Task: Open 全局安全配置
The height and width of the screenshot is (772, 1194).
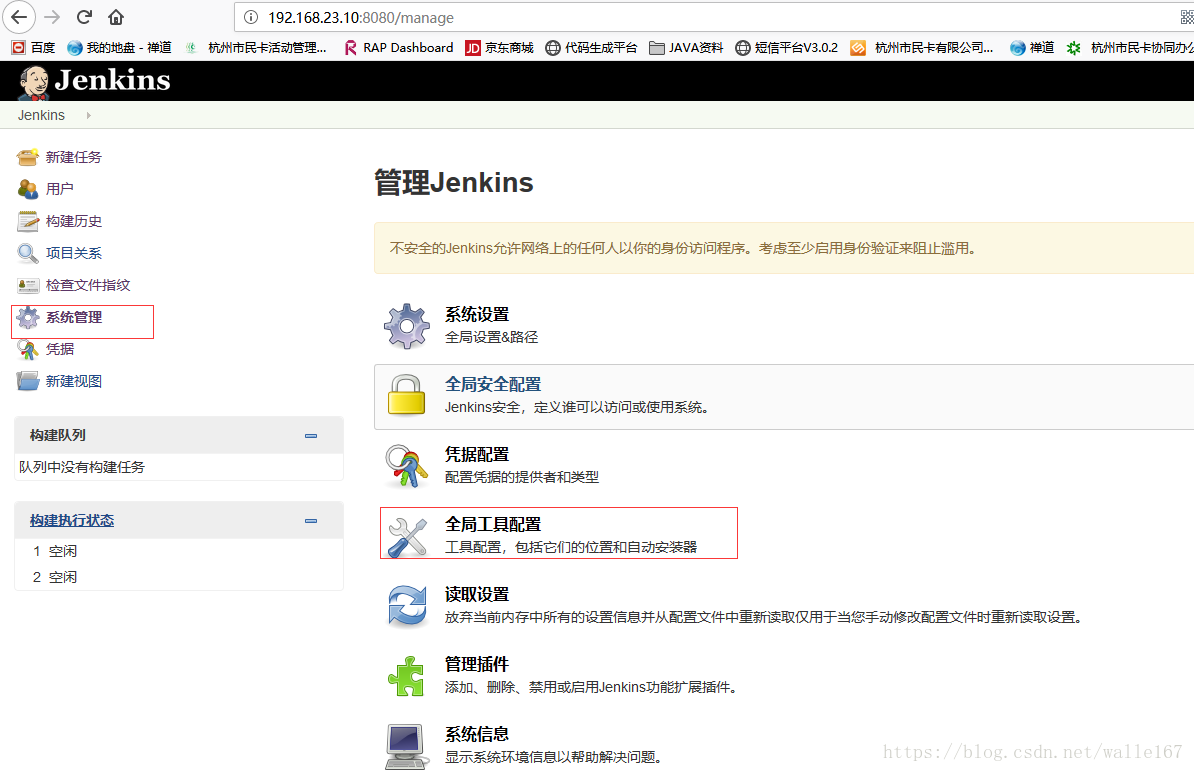Action: (x=493, y=384)
